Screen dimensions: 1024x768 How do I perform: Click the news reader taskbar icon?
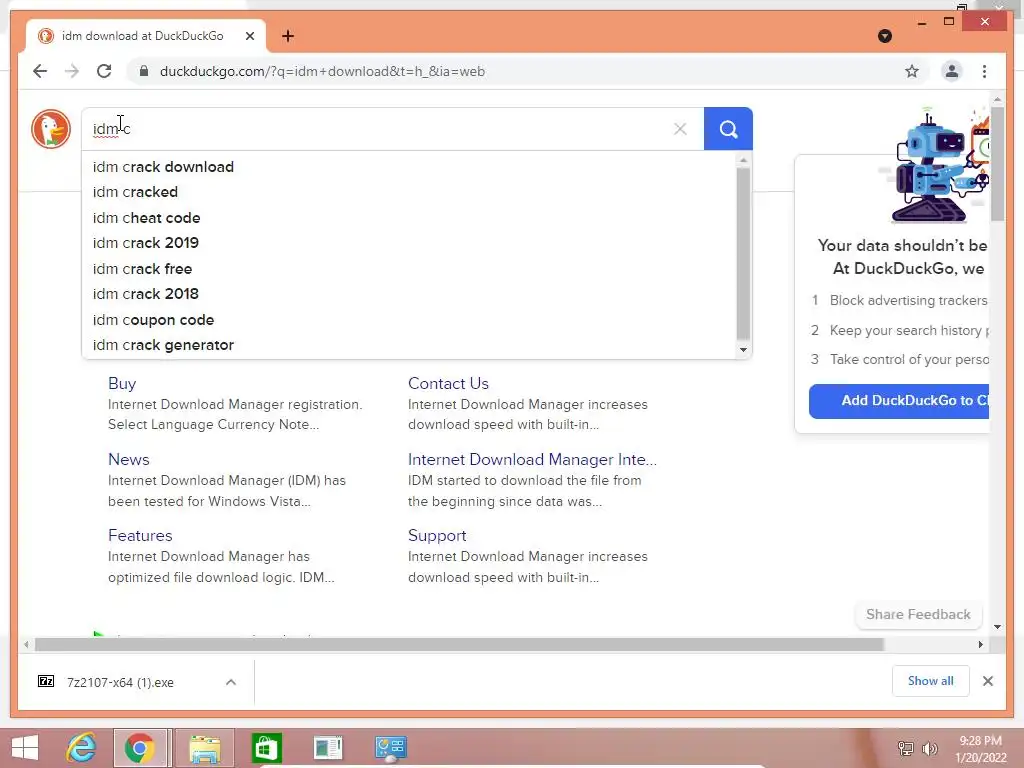click(328, 748)
